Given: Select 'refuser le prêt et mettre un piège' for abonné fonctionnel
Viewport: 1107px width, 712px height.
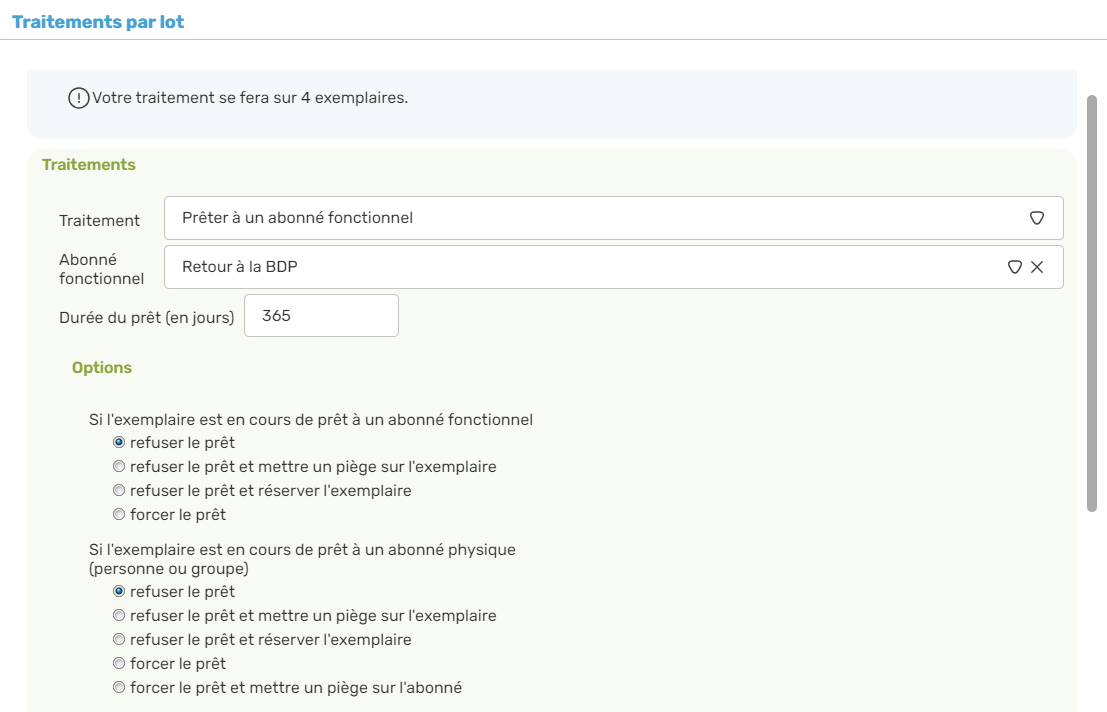Looking at the screenshot, I should tap(119, 466).
